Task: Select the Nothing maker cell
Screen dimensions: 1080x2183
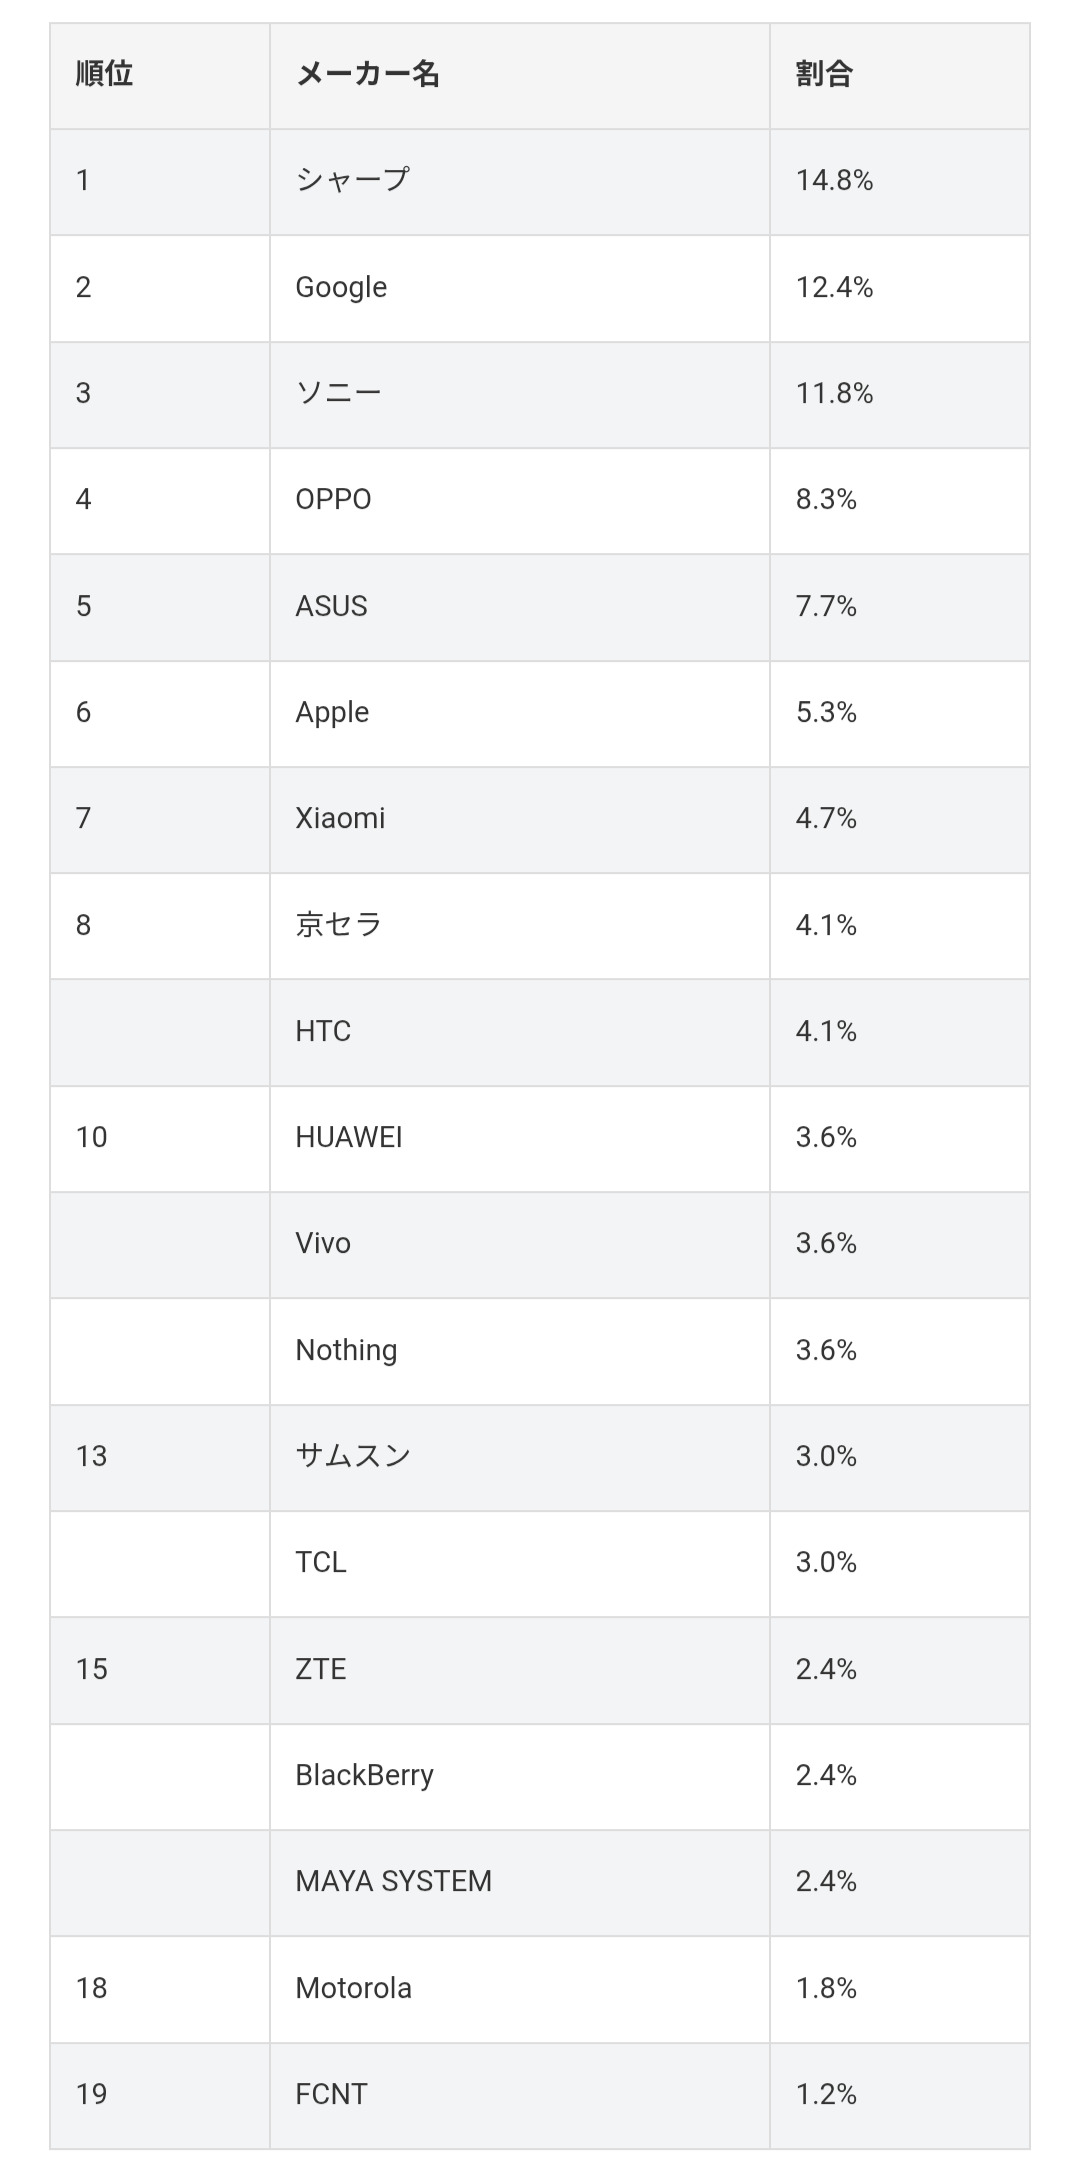Action: pos(346,1350)
